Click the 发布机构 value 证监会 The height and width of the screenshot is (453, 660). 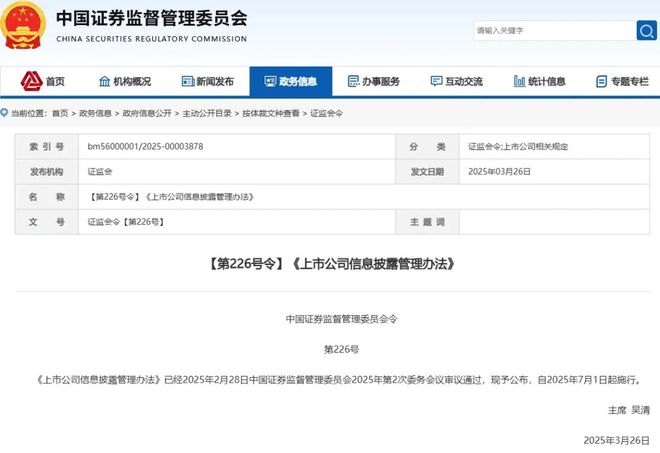[100, 172]
